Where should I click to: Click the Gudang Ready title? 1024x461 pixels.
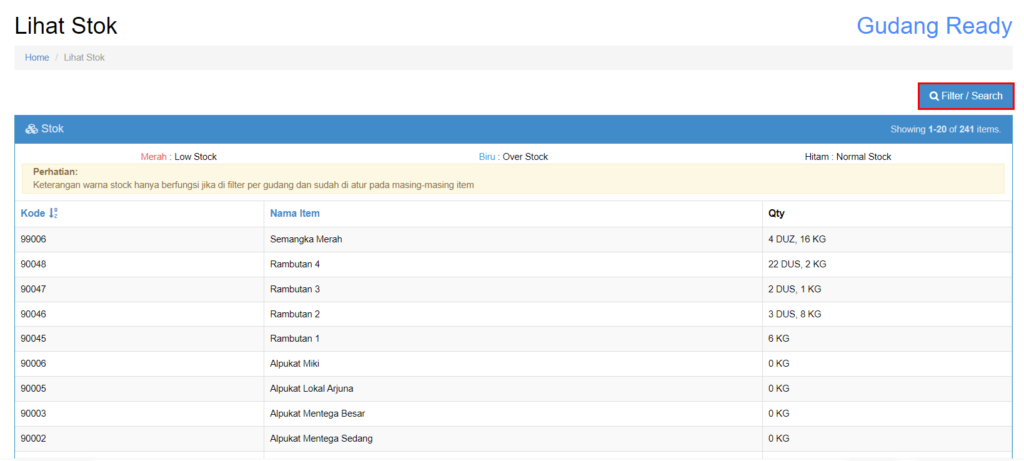point(933,26)
